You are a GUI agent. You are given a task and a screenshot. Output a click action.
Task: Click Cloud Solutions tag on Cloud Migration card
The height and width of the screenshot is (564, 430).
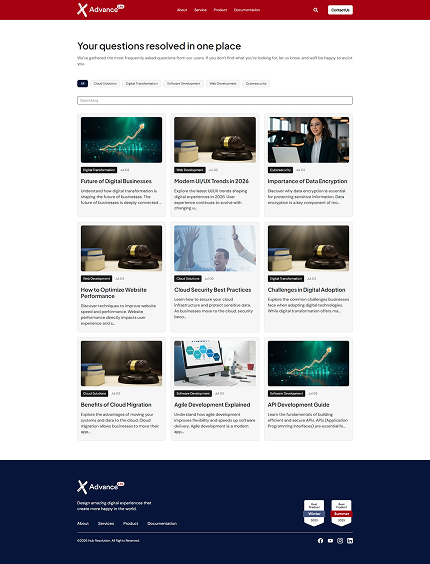94,394
